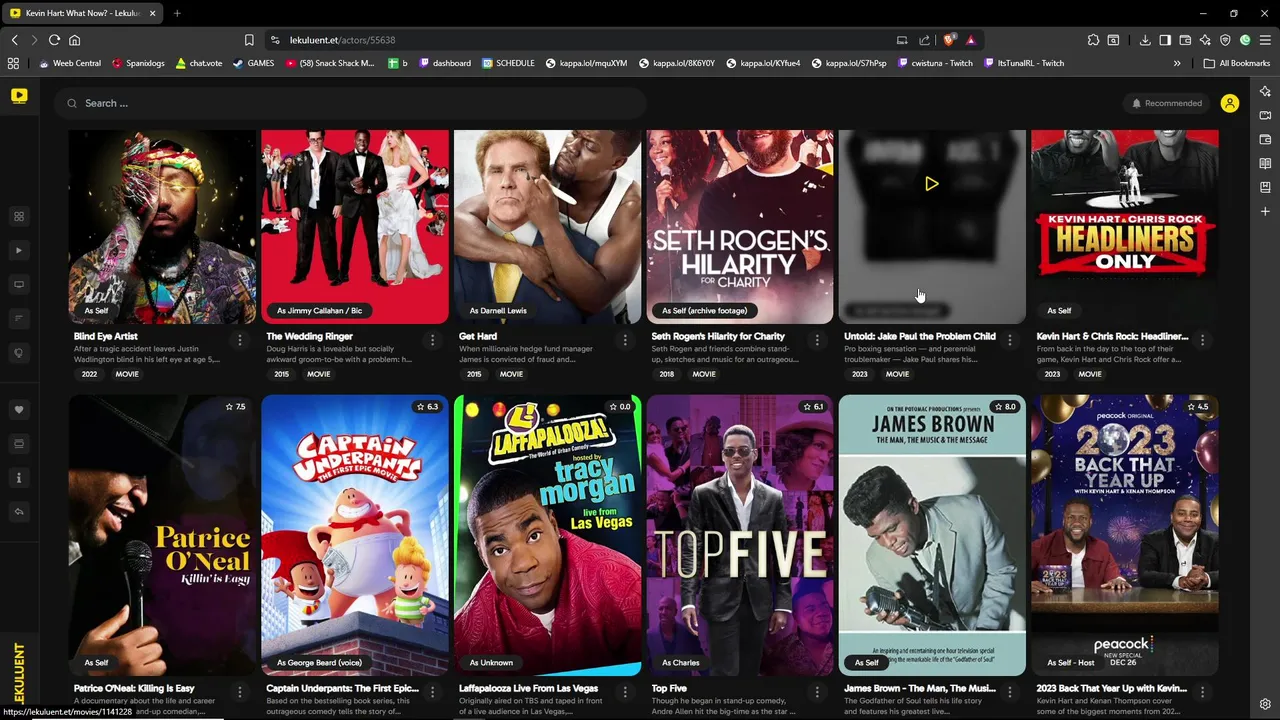Screen dimensions: 1280x720
Task: Open chat.vote bookmark
Action: pos(198,63)
